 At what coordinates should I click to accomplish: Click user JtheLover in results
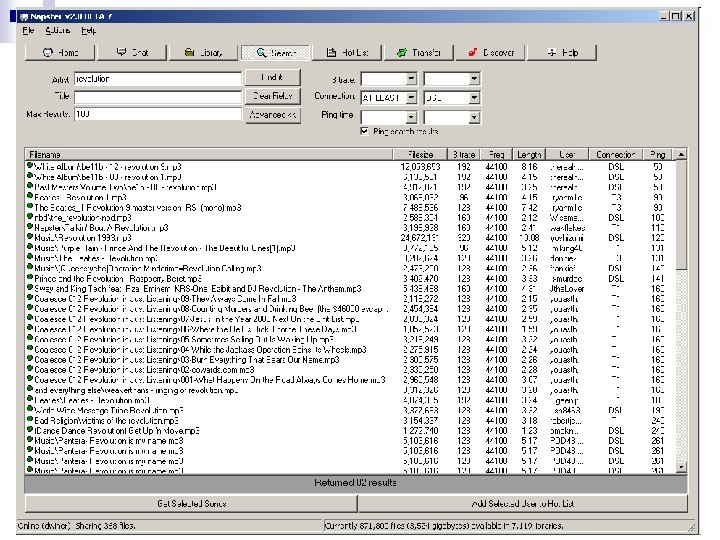(x=567, y=289)
